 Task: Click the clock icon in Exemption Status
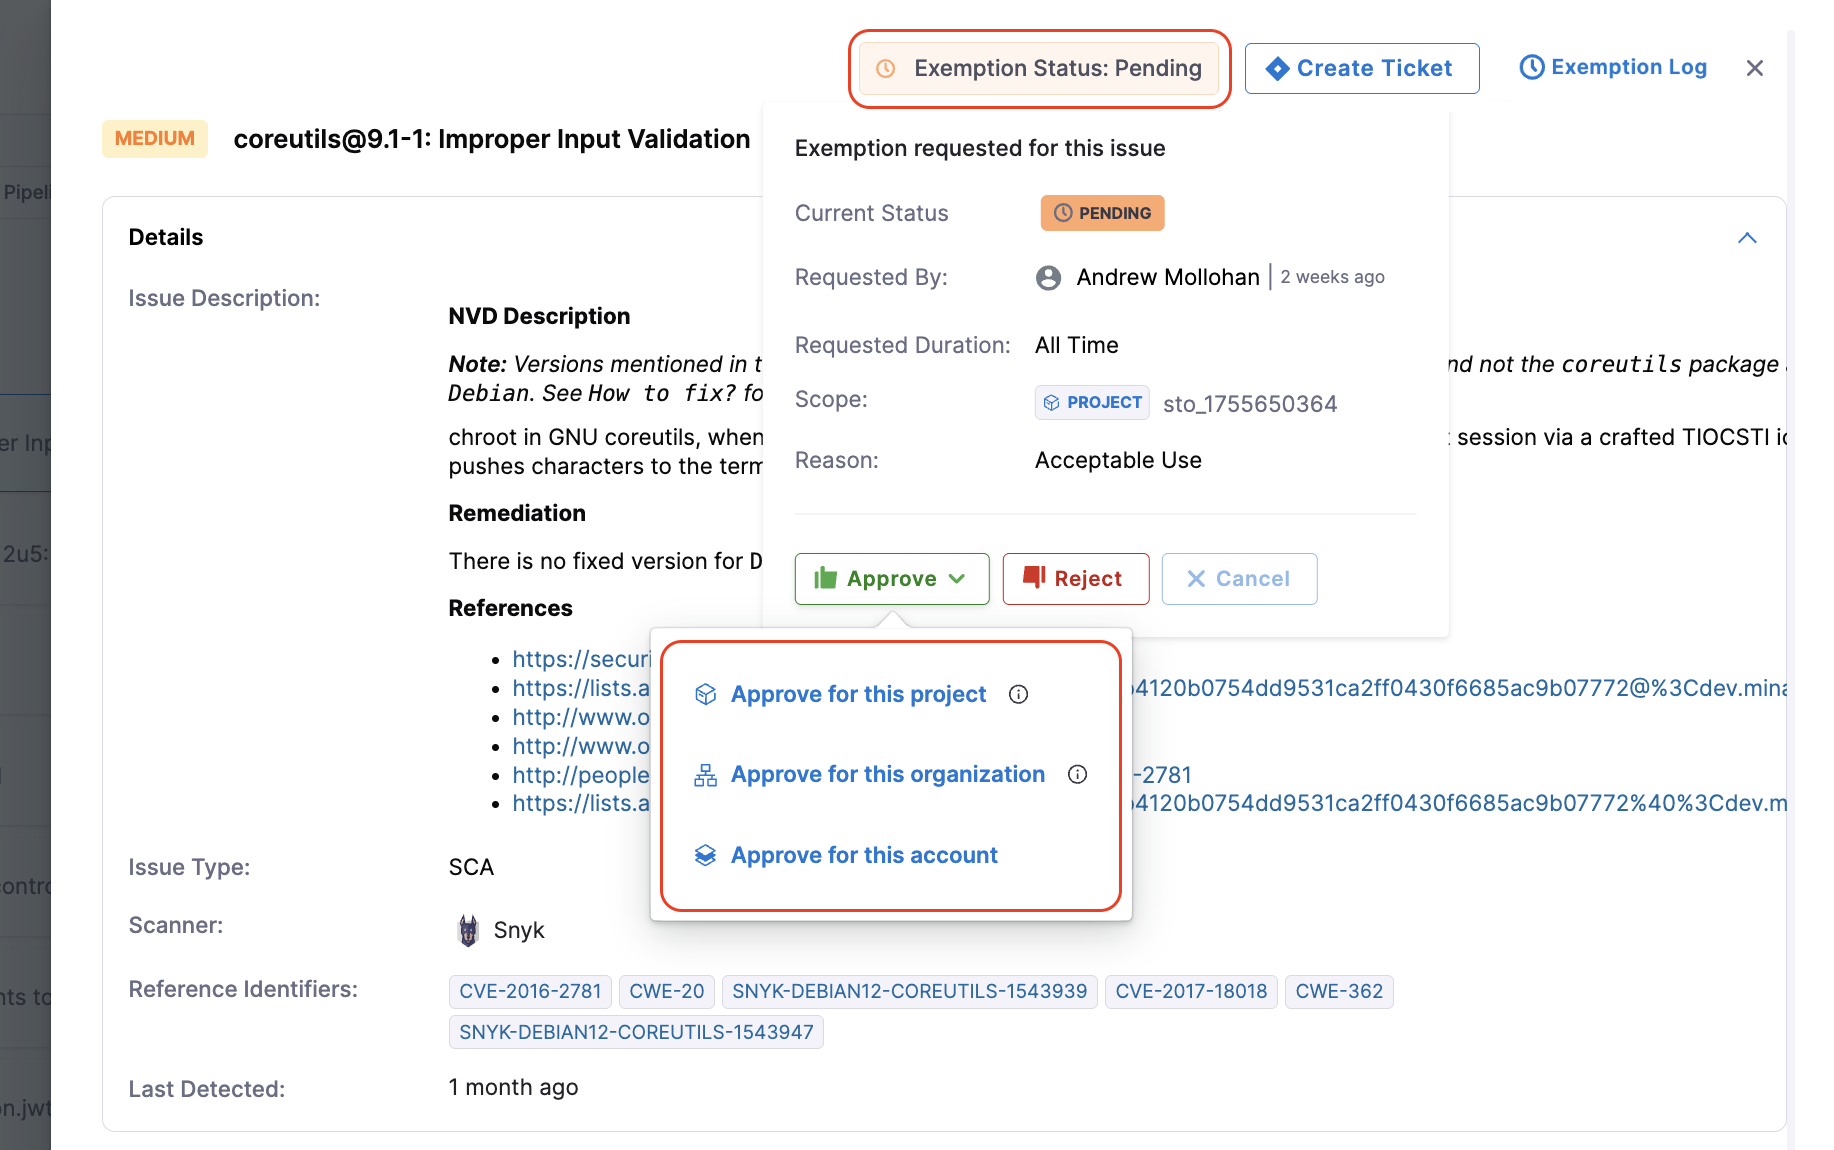coord(886,69)
